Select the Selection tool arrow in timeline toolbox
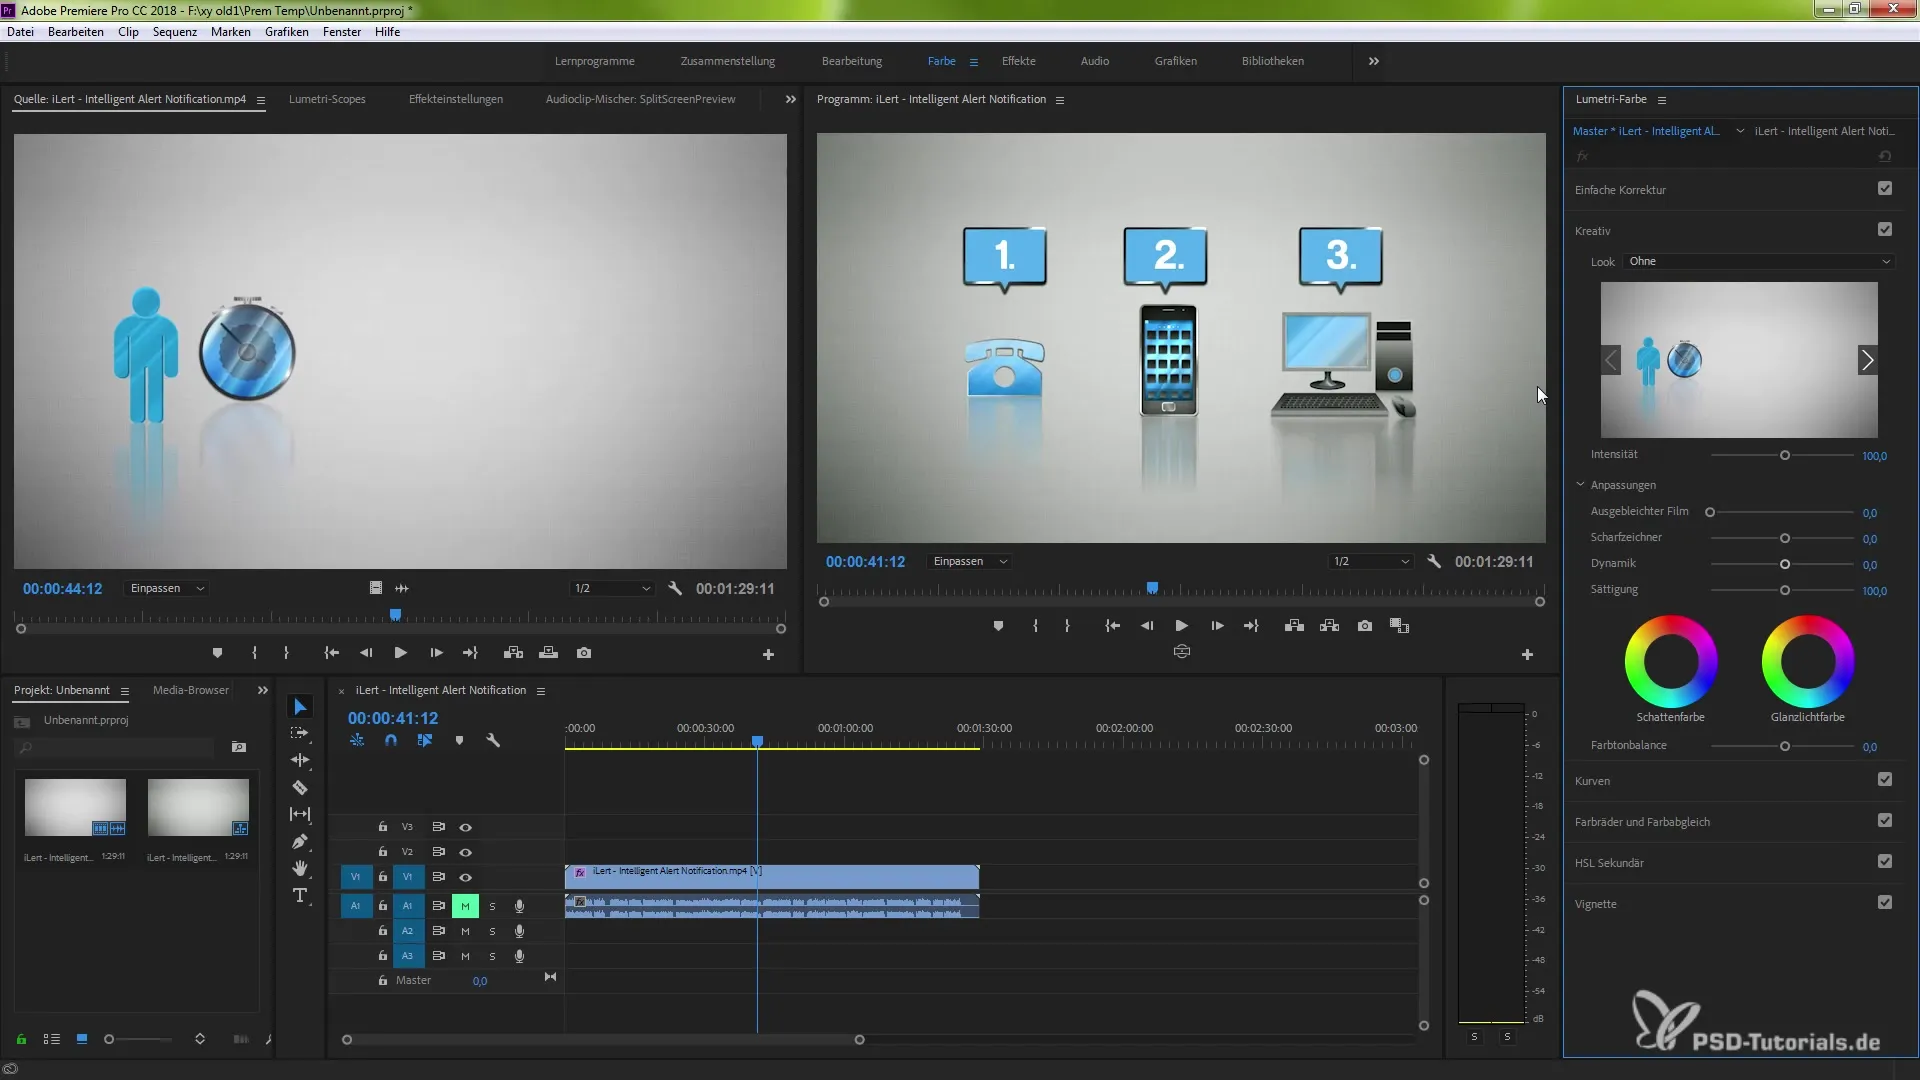Image resolution: width=1920 pixels, height=1080 pixels. coord(300,707)
